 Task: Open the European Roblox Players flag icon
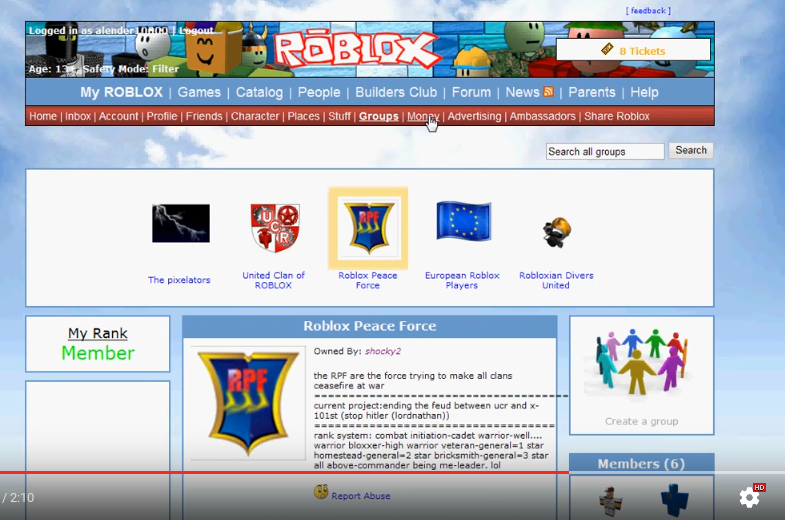pyautogui.click(x=464, y=221)
